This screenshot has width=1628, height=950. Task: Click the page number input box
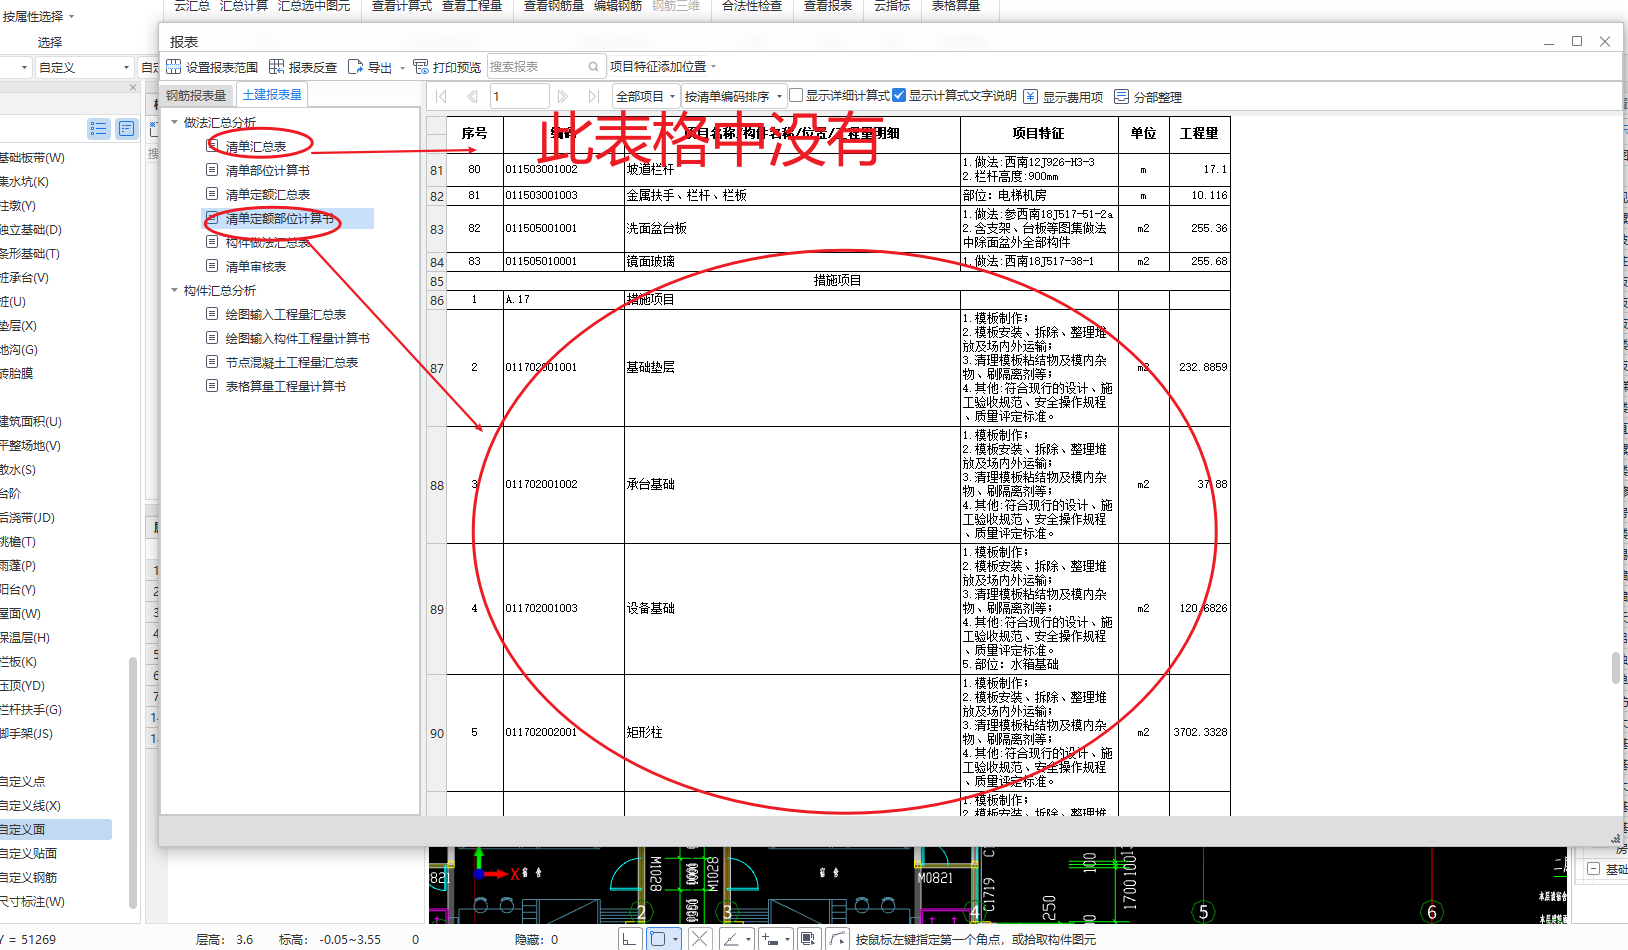pyautogui.click(x=519, y=96)
